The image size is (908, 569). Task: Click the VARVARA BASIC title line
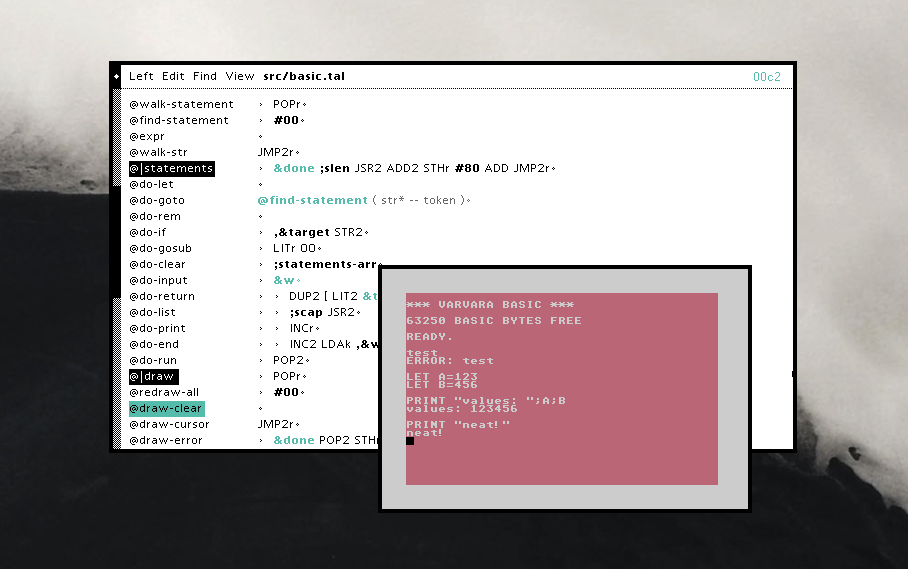490,305
